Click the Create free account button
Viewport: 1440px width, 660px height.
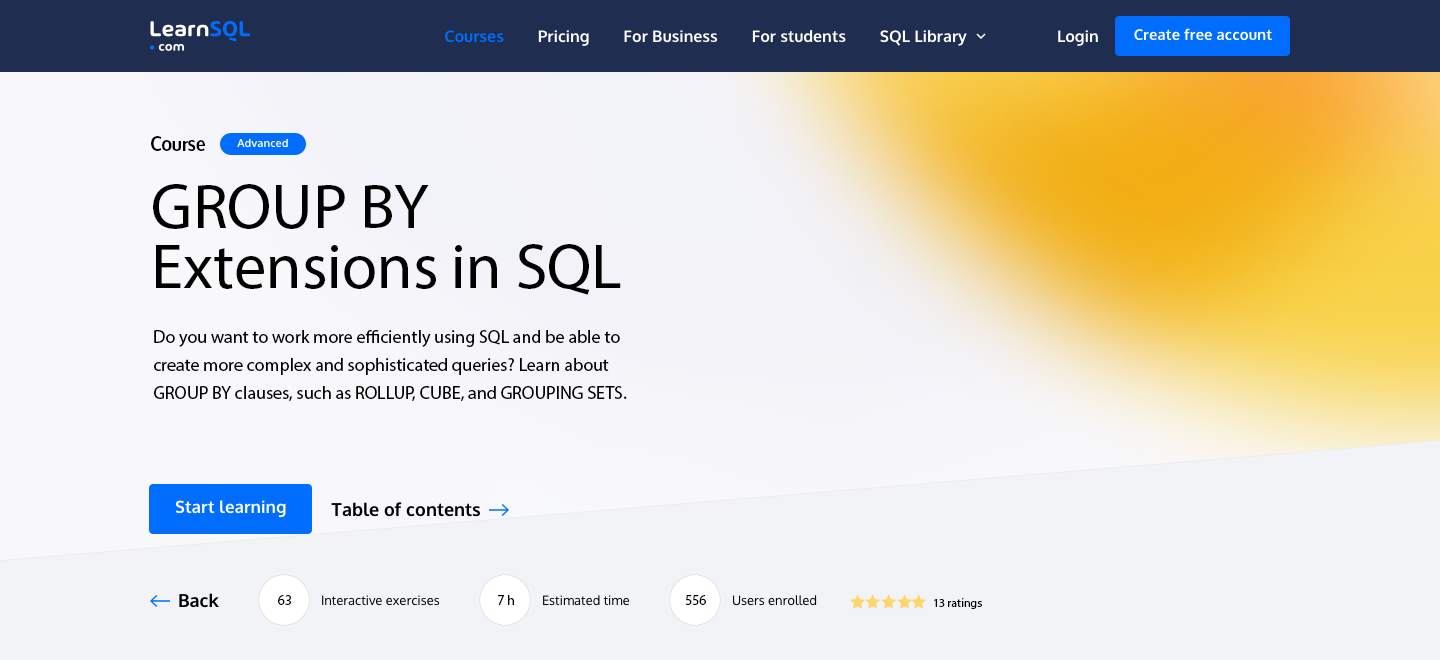(x=1202, y=36)
